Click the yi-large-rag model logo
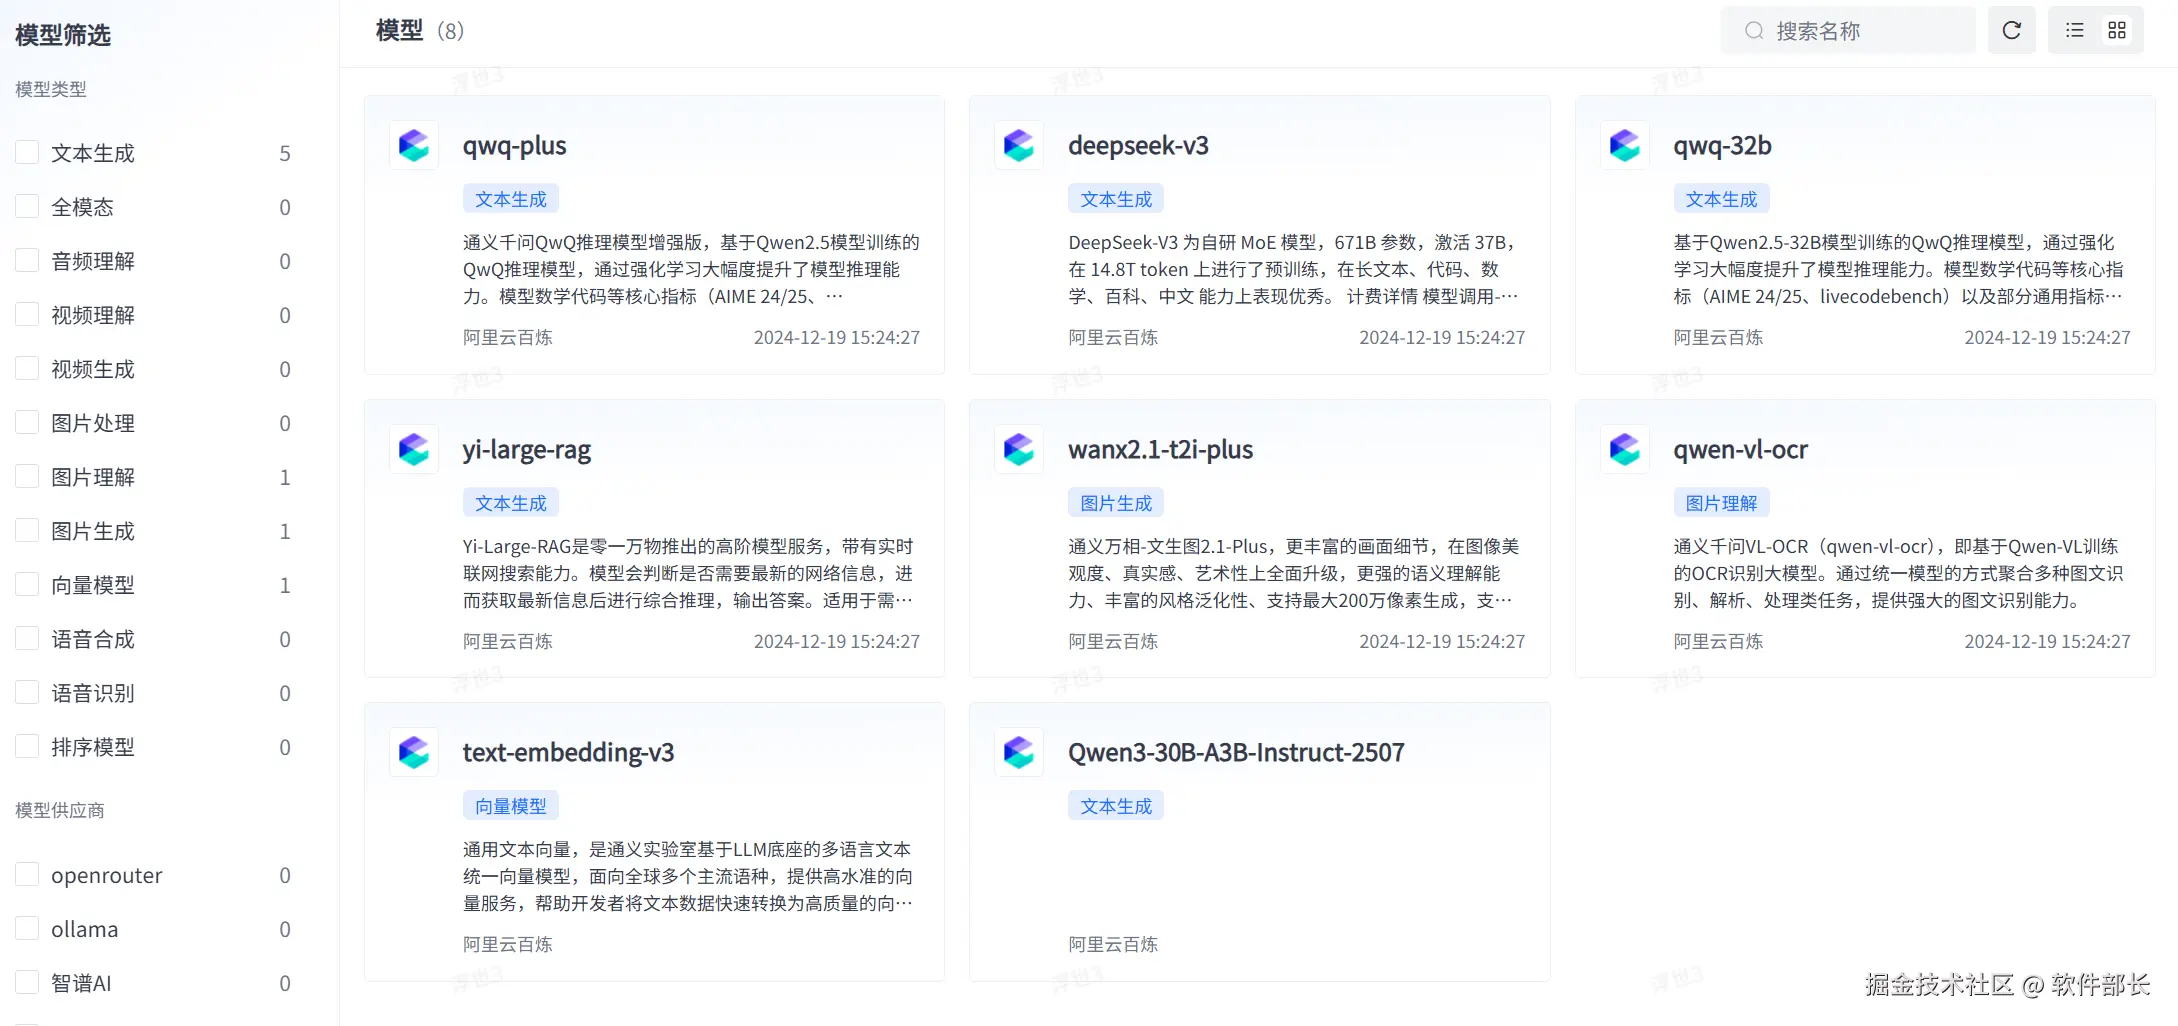 pos(414,450)
